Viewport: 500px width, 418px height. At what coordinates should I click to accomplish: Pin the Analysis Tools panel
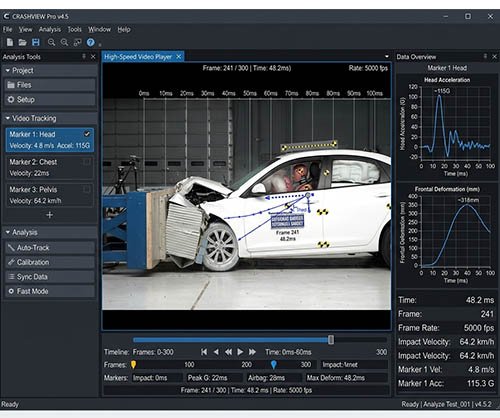(84, 57)
